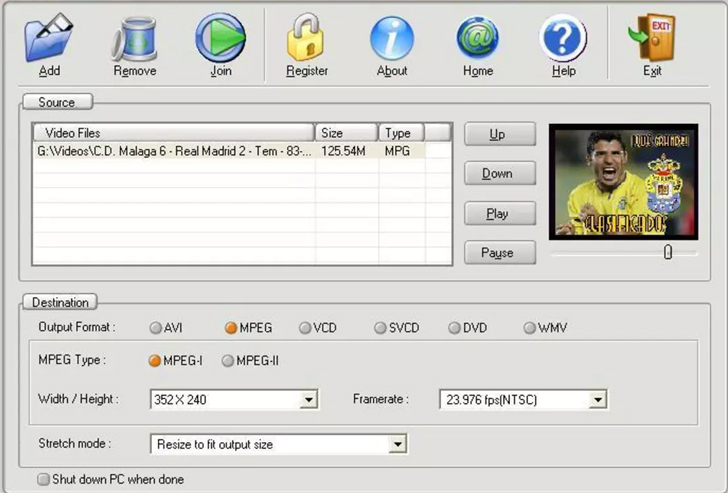Sort by the Size column header

point(346,133)
